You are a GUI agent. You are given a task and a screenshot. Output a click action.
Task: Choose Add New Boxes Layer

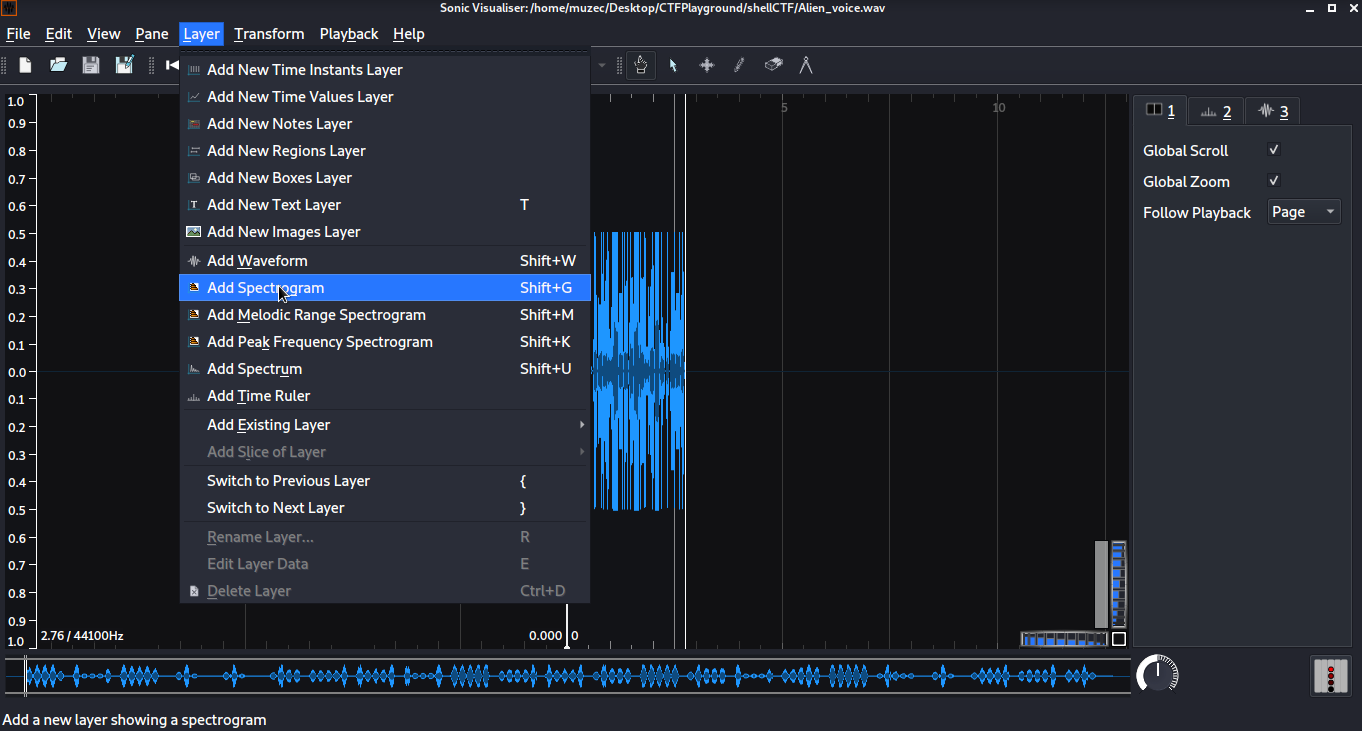click(385, 178)
